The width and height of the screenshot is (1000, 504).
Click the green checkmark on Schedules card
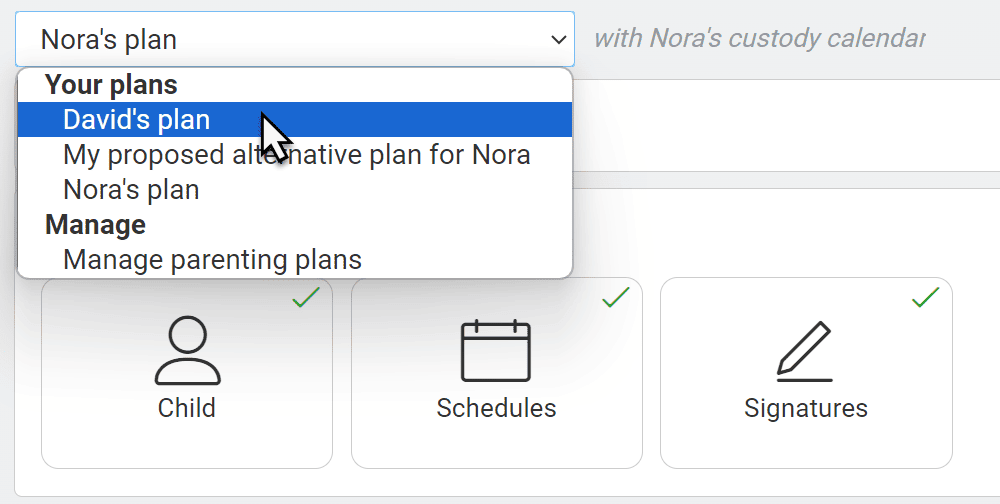616,297
